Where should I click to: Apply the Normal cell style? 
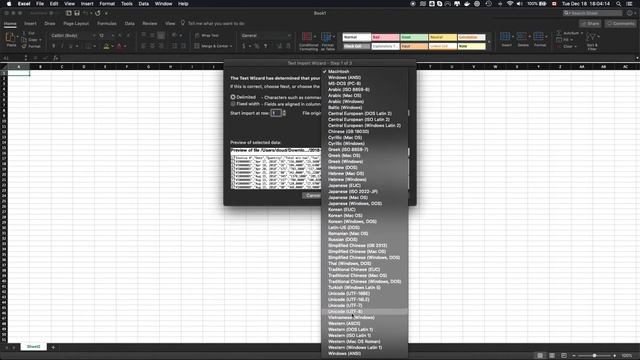(356, 37)
